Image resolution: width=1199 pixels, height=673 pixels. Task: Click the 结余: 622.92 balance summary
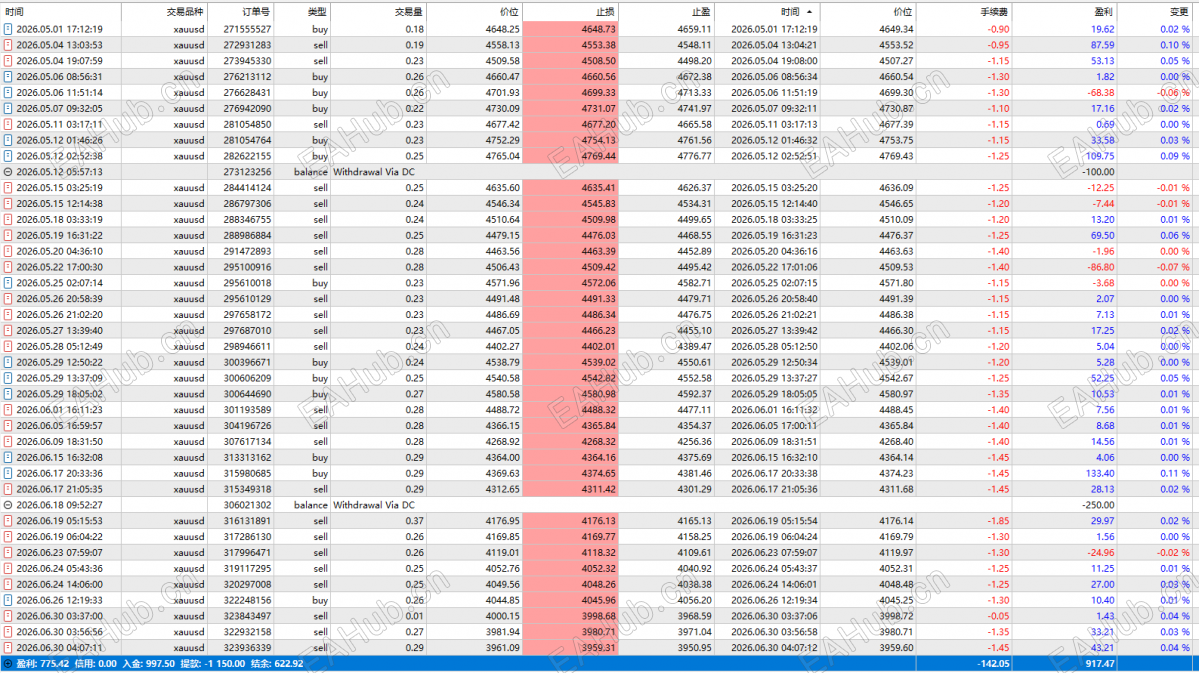[277, 664]
